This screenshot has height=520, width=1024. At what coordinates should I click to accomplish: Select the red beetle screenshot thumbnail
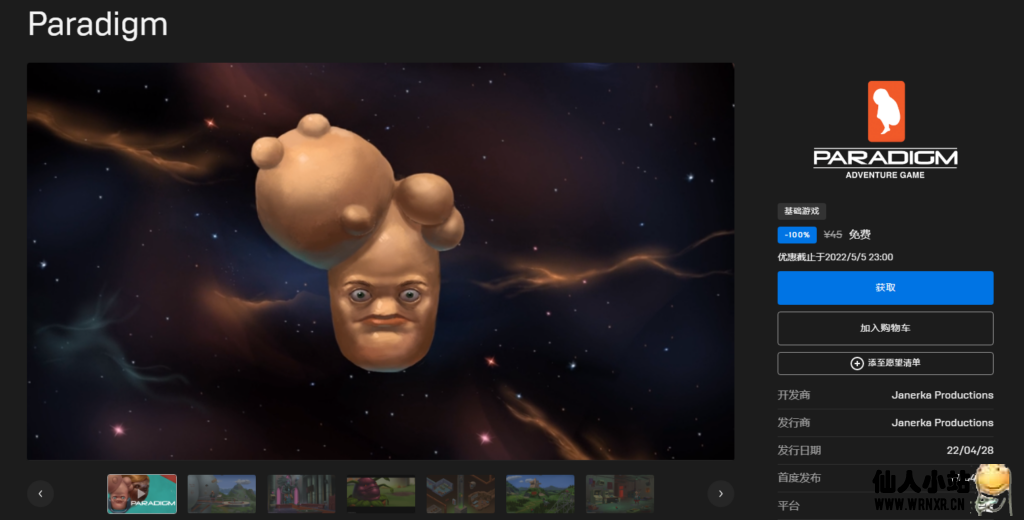point(381,494)
